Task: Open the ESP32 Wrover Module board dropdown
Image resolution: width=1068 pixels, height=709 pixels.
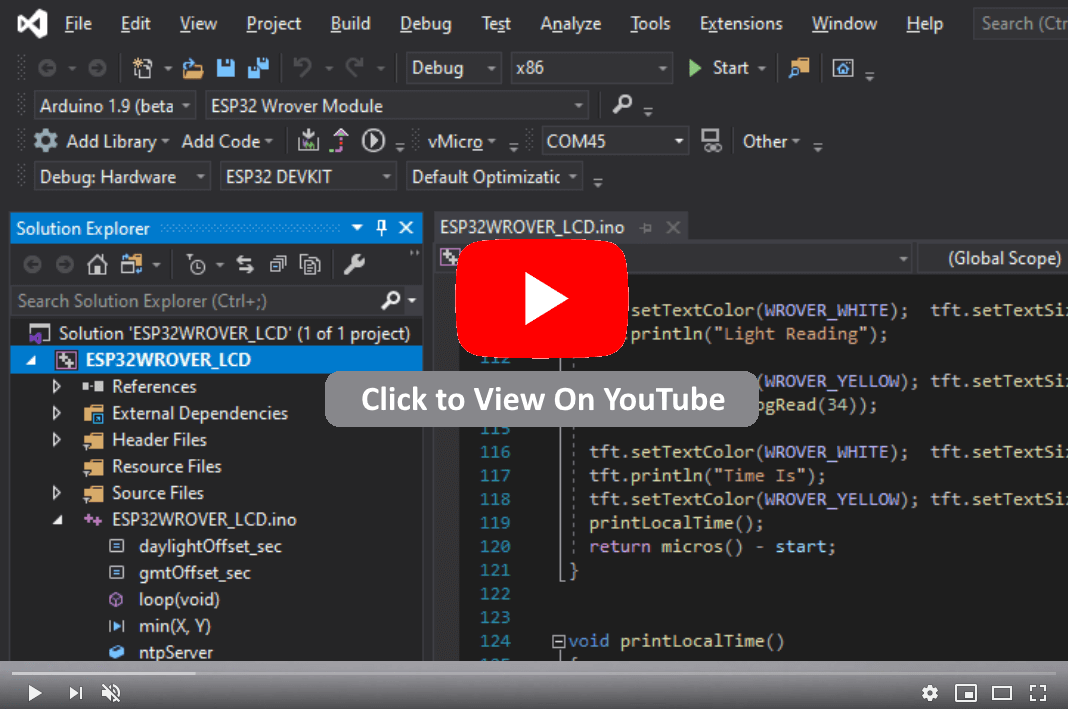Action: click(397, 106)
